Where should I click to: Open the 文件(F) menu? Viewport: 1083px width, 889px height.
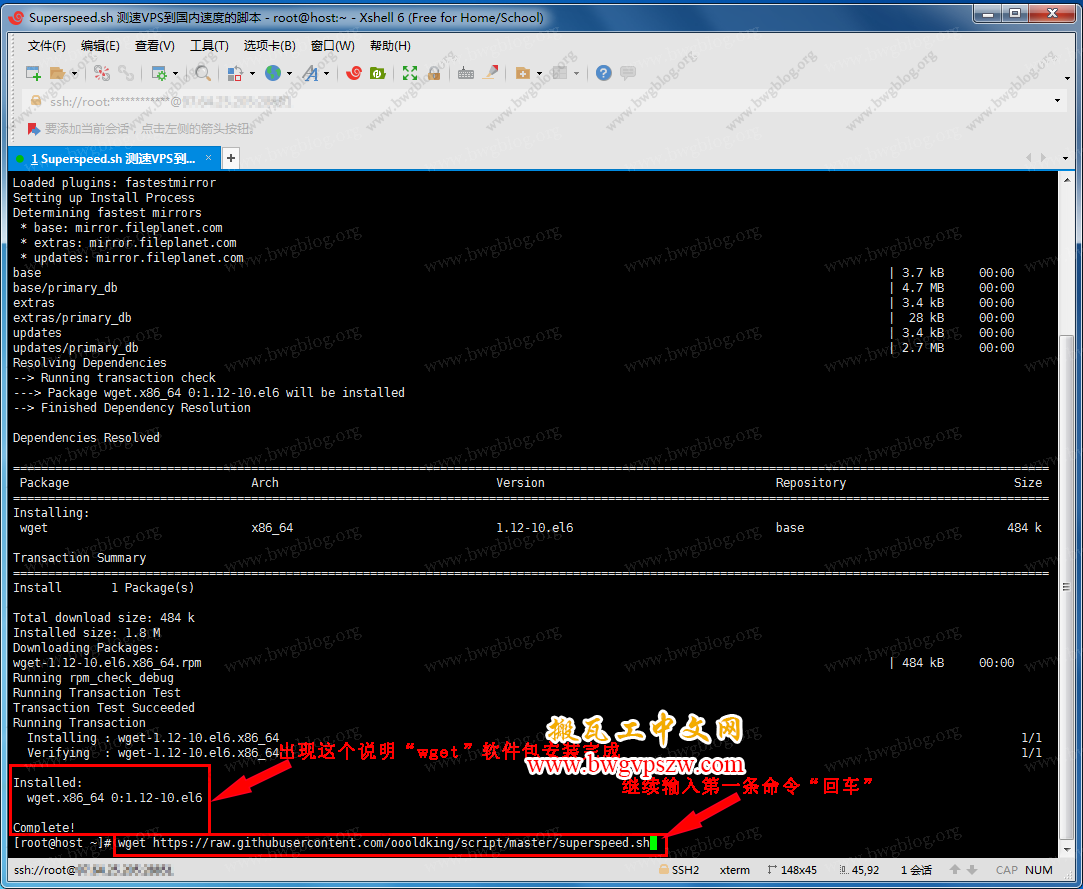(x=46, y=46)
